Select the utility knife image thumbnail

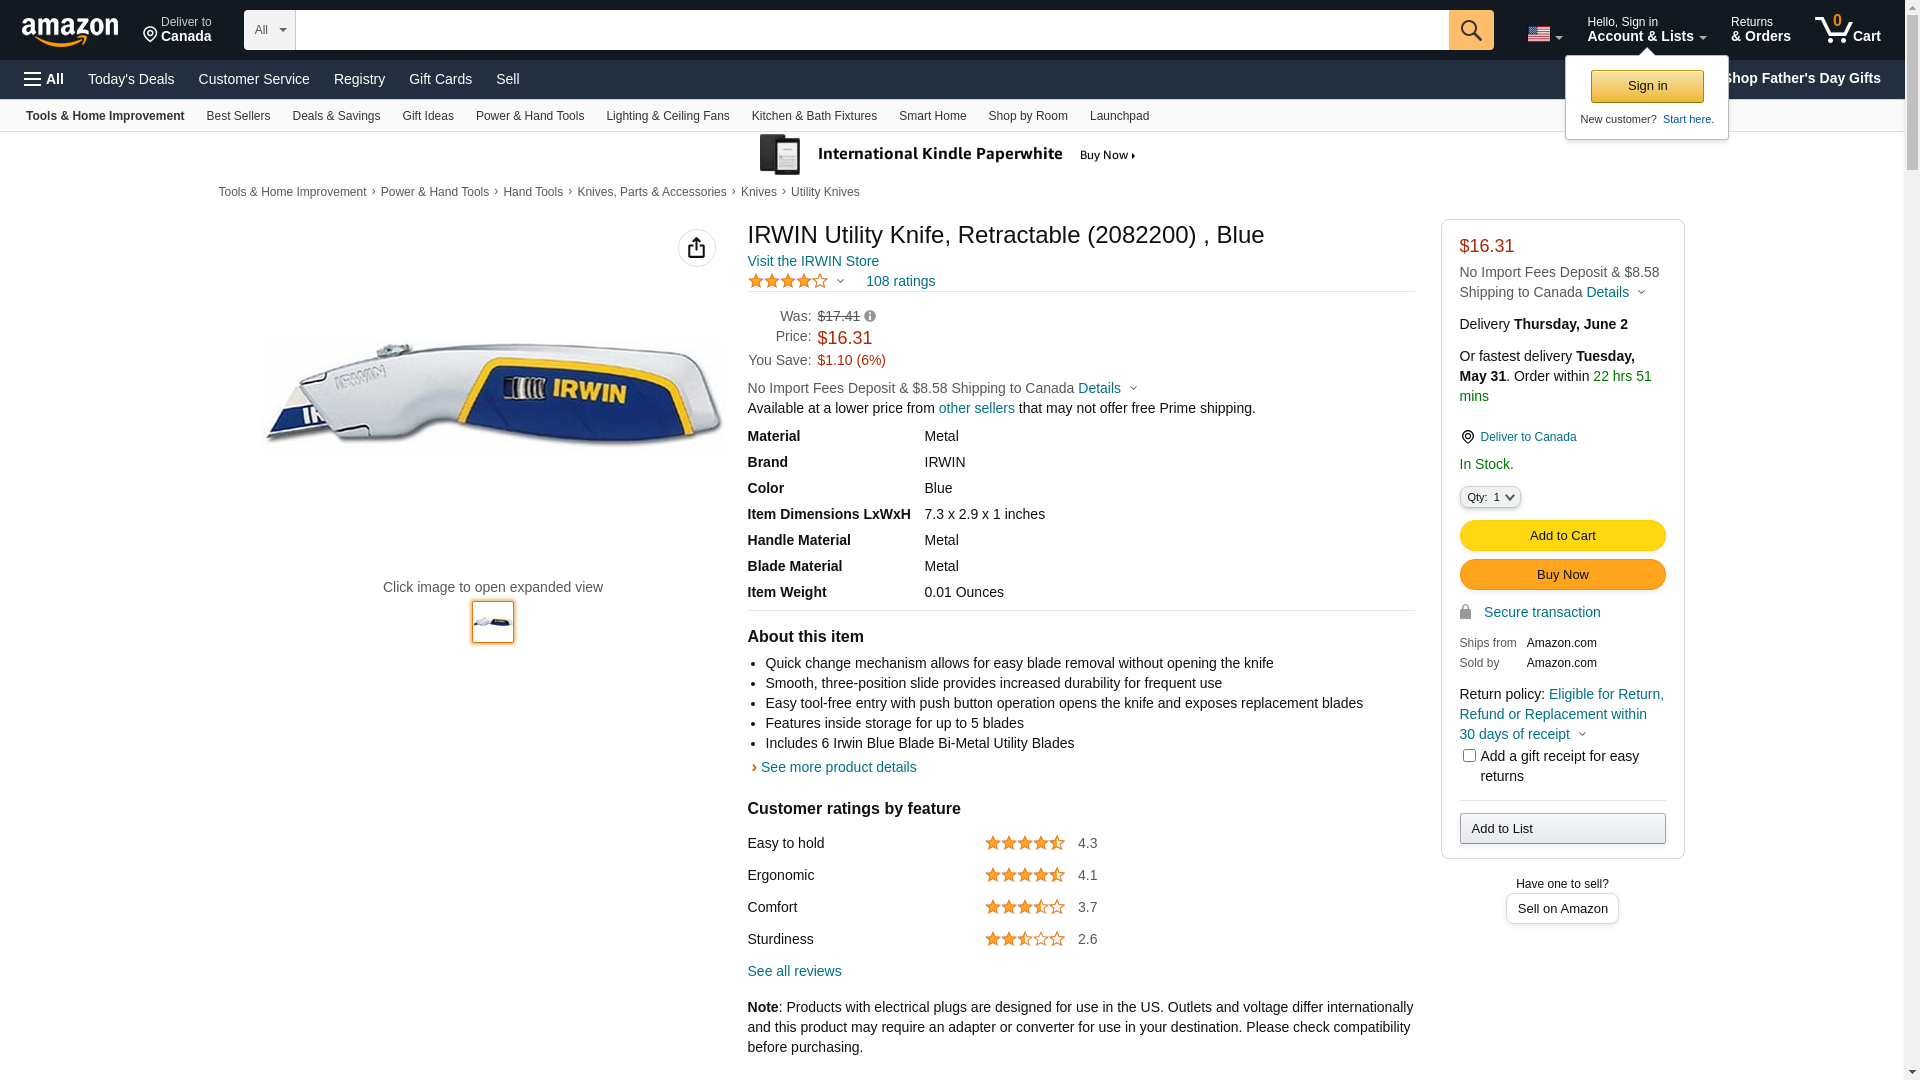coord(493,622)
